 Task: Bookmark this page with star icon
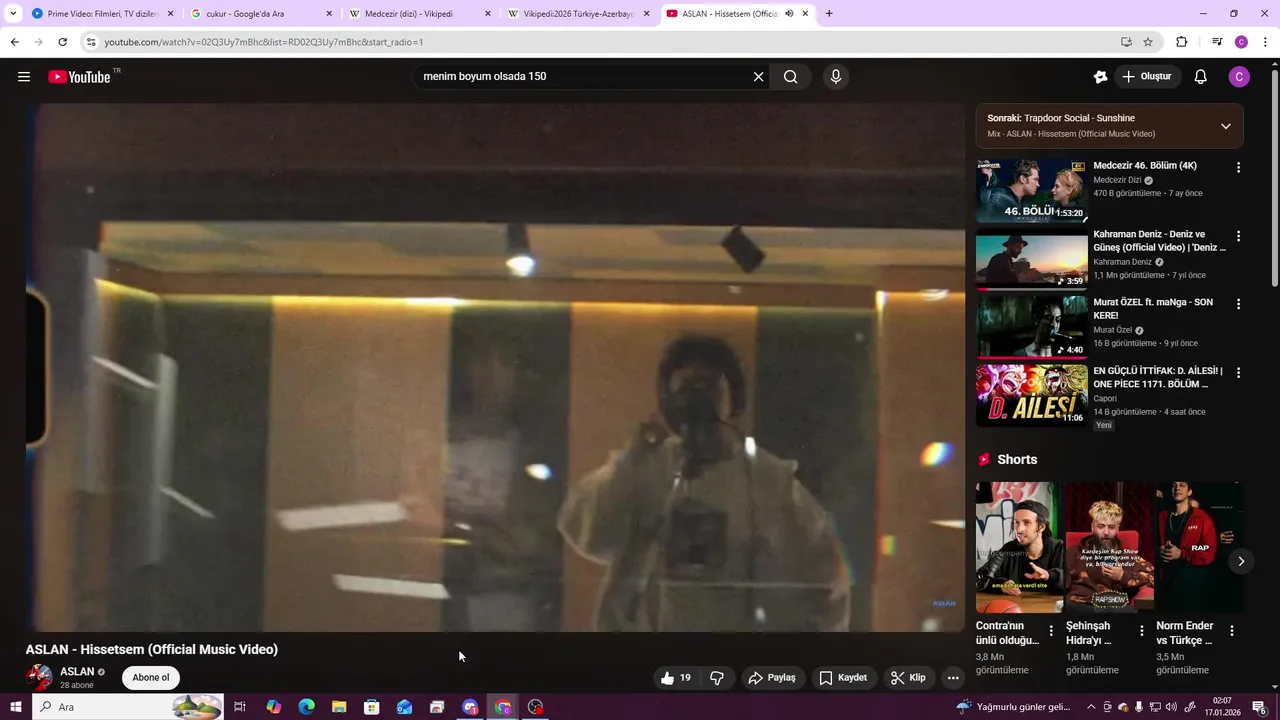(1148, 42)
